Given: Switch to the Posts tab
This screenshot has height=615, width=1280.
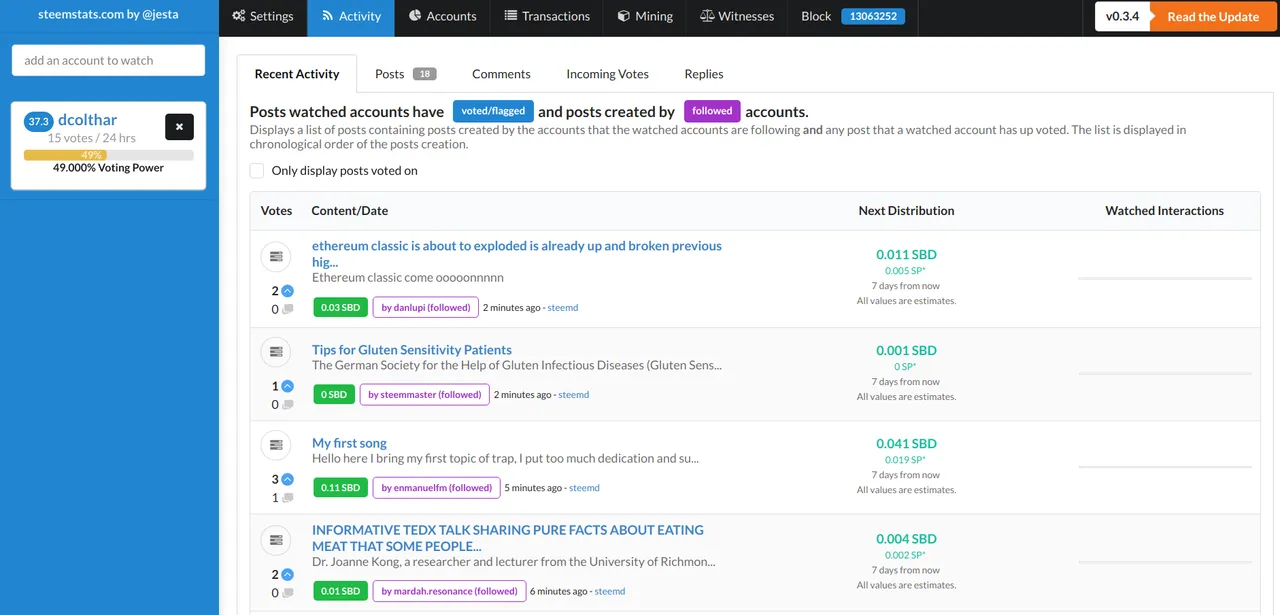Looking at the screenshot, I should coord(405,74).
